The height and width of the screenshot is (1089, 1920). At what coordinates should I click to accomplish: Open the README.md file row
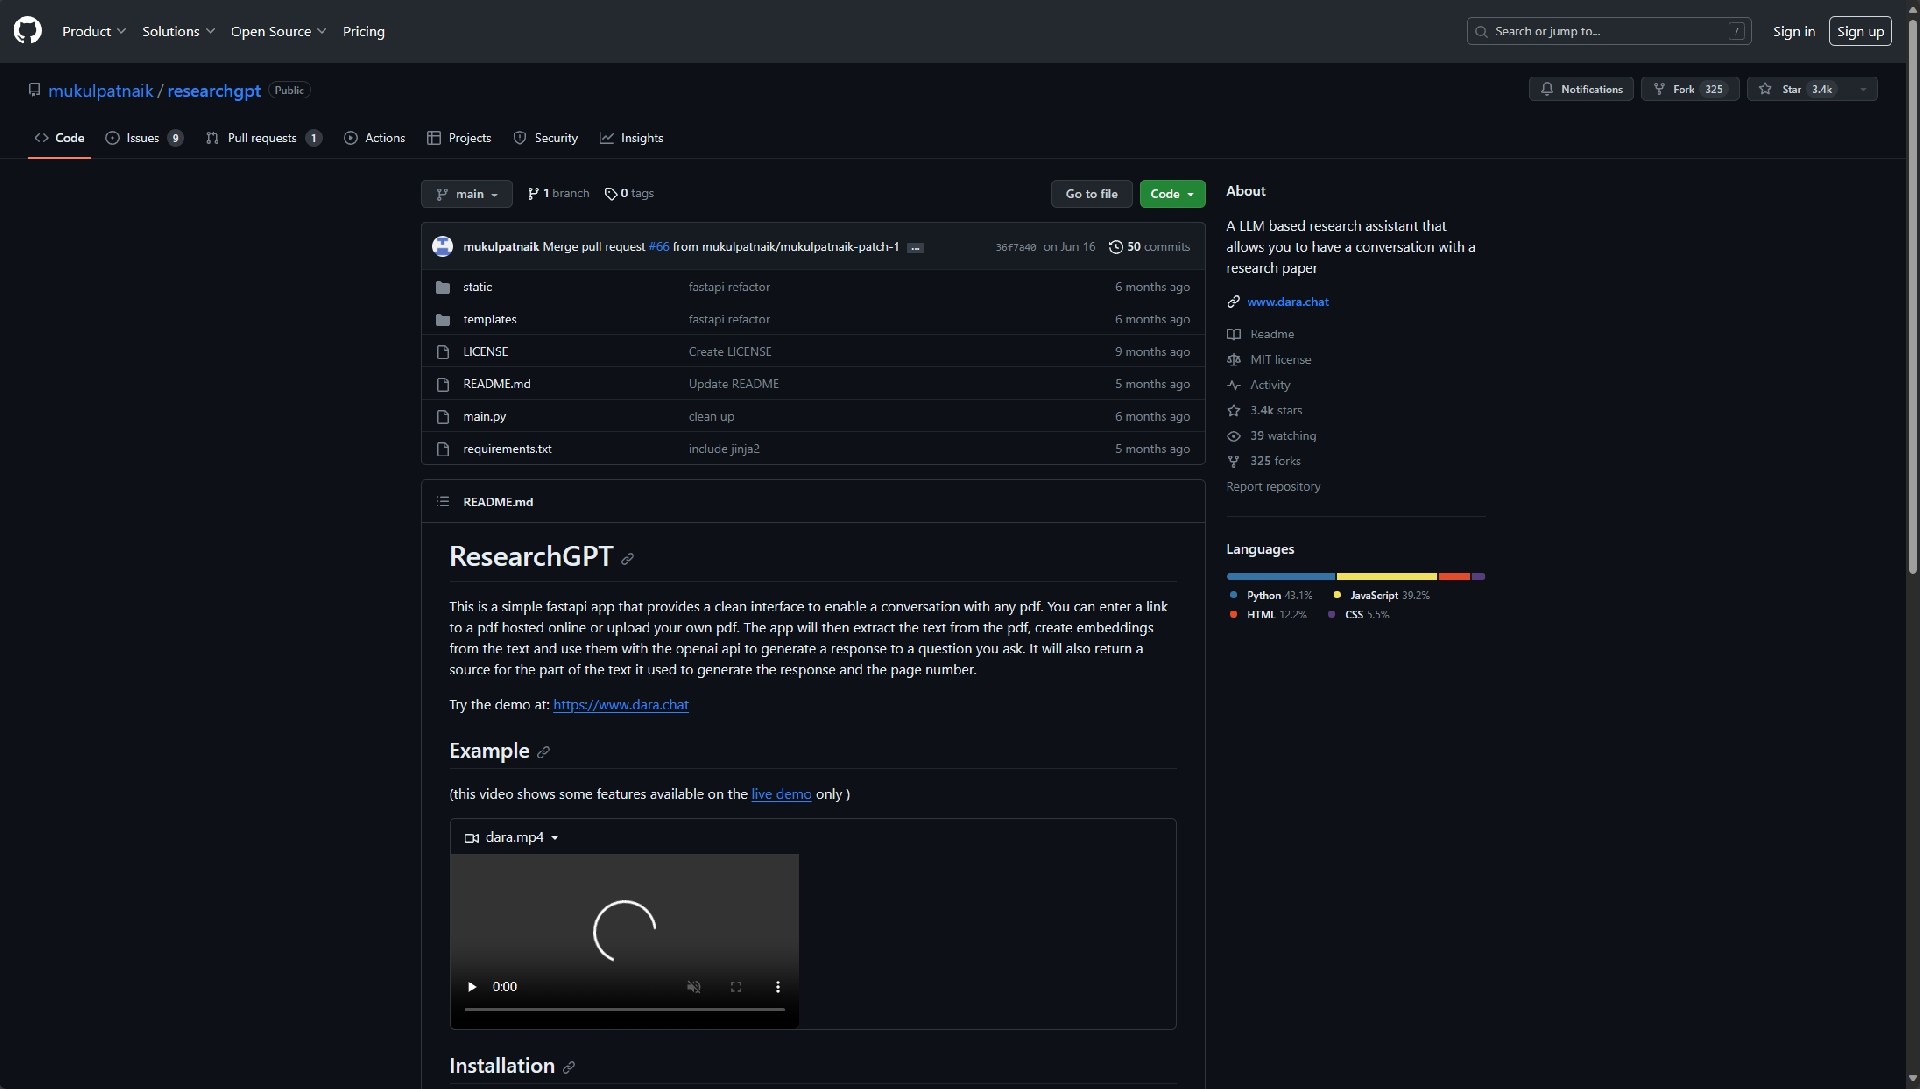(813, 384)
